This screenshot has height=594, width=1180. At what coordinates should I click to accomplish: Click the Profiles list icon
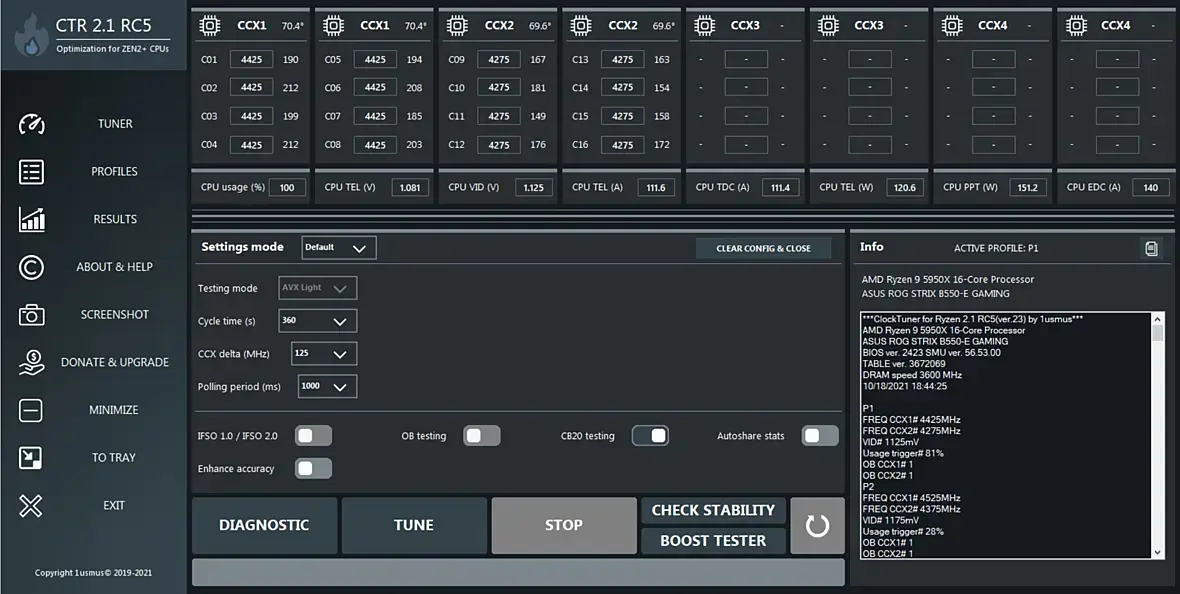(32, 172)
